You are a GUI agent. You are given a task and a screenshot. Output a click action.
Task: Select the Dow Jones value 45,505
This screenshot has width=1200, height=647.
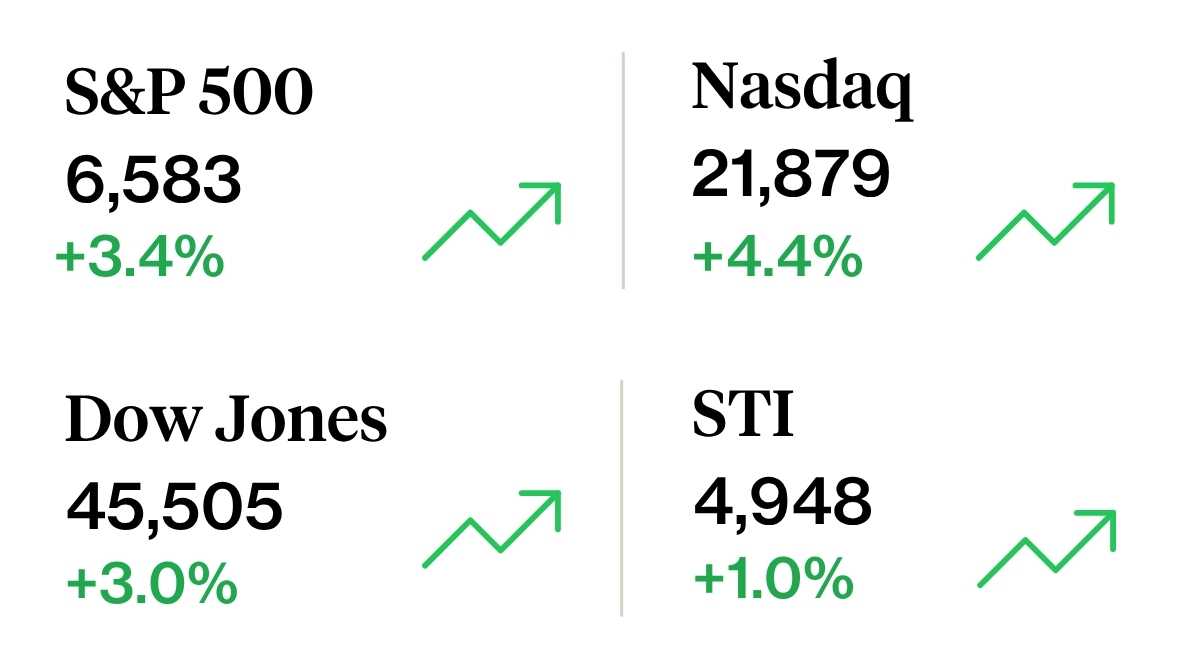[175, 506]
